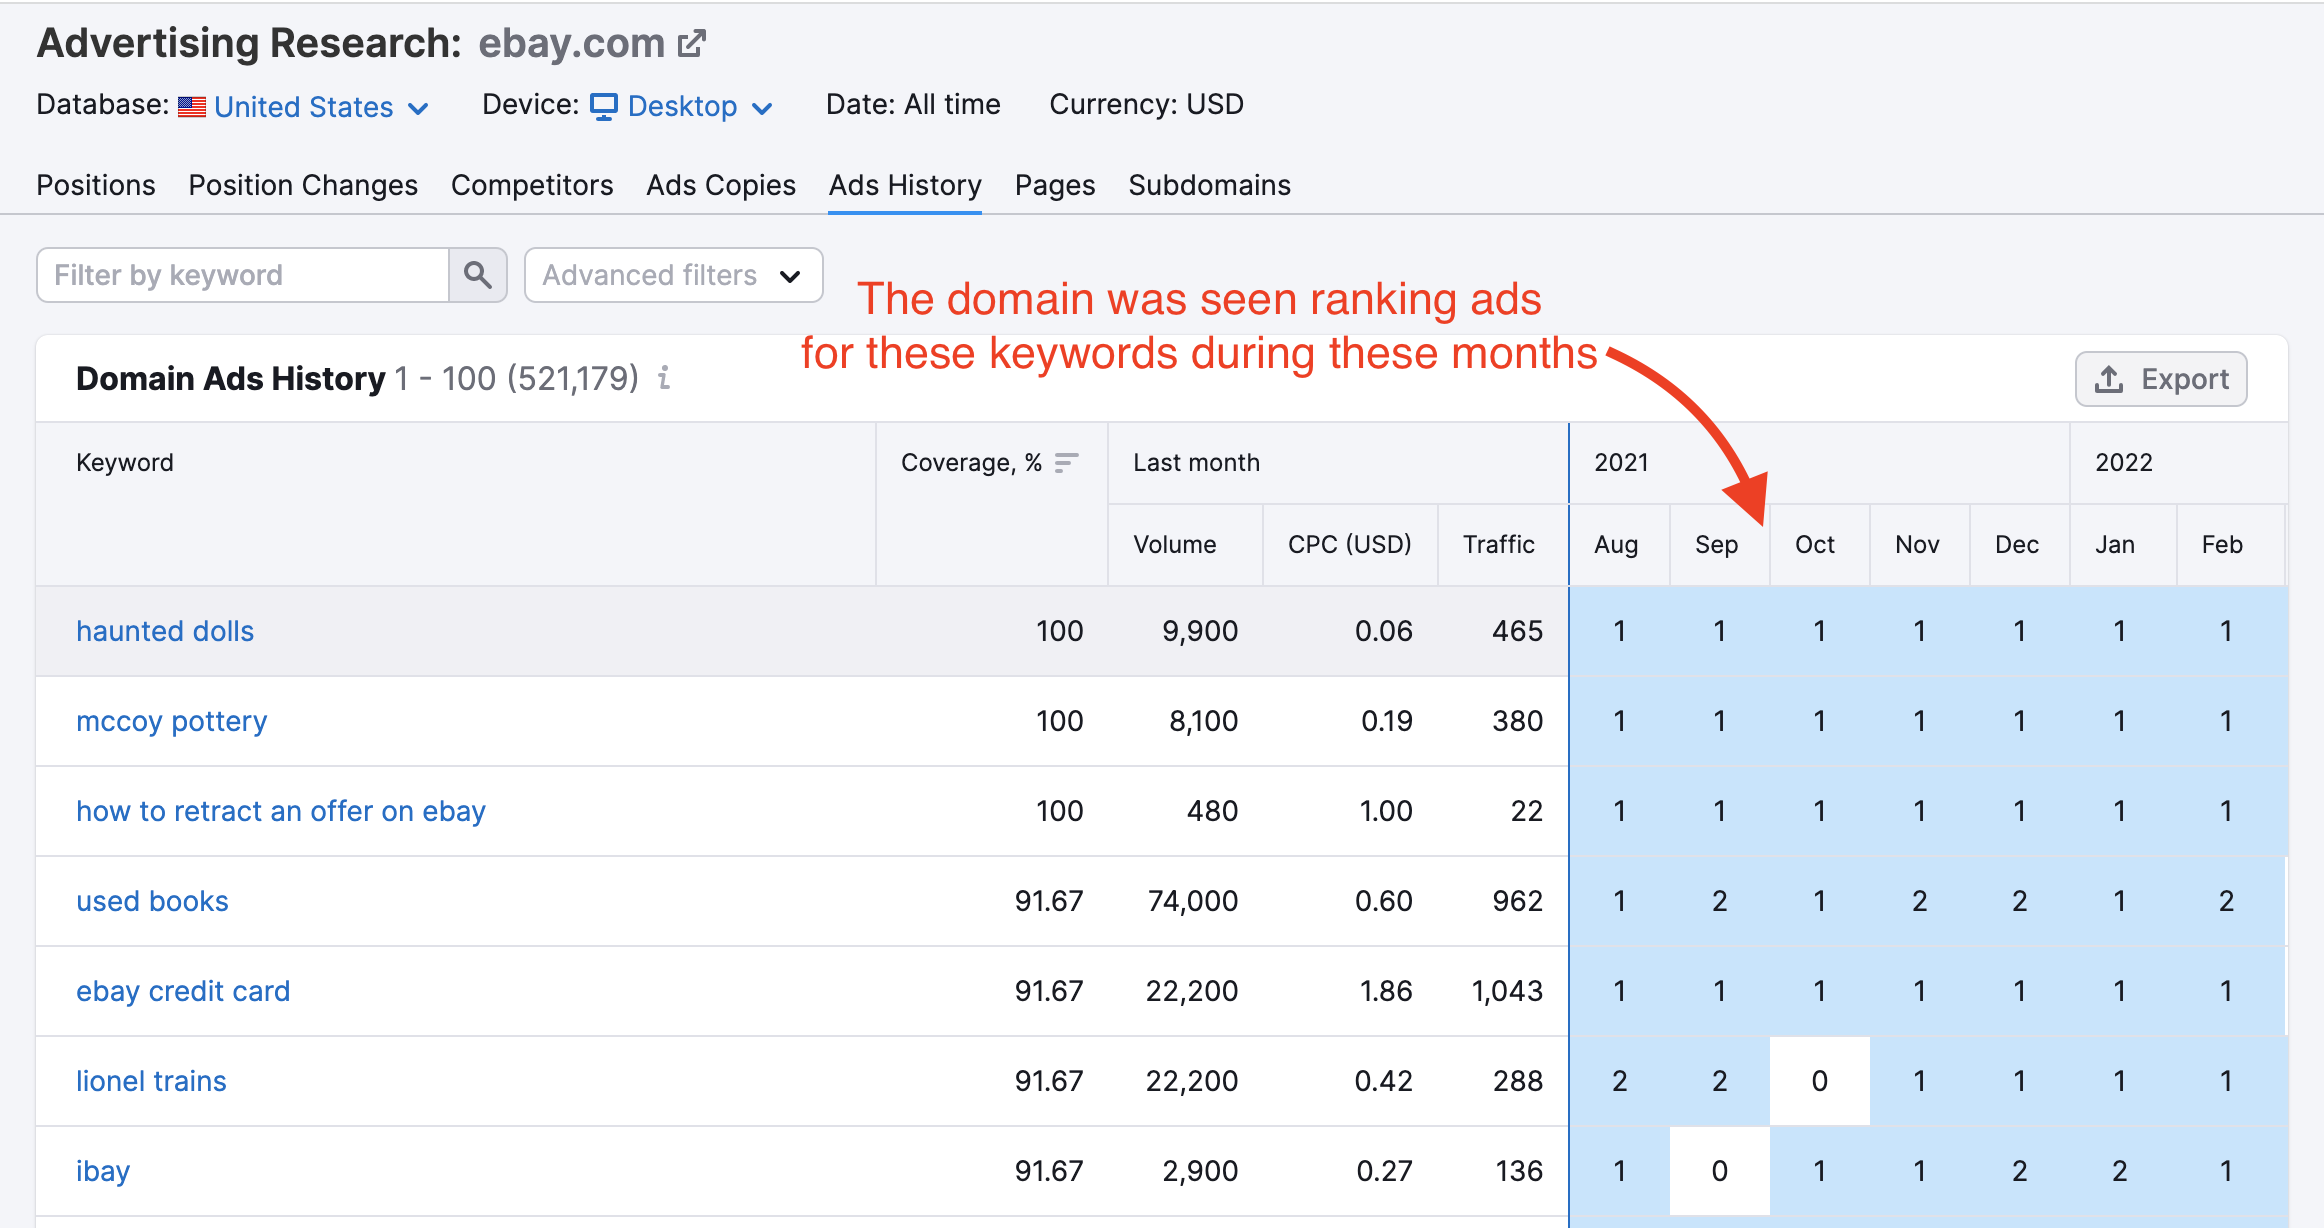Click used books volume 74,000
Screen dimensions: 2324x1228
pos(1193,901)
